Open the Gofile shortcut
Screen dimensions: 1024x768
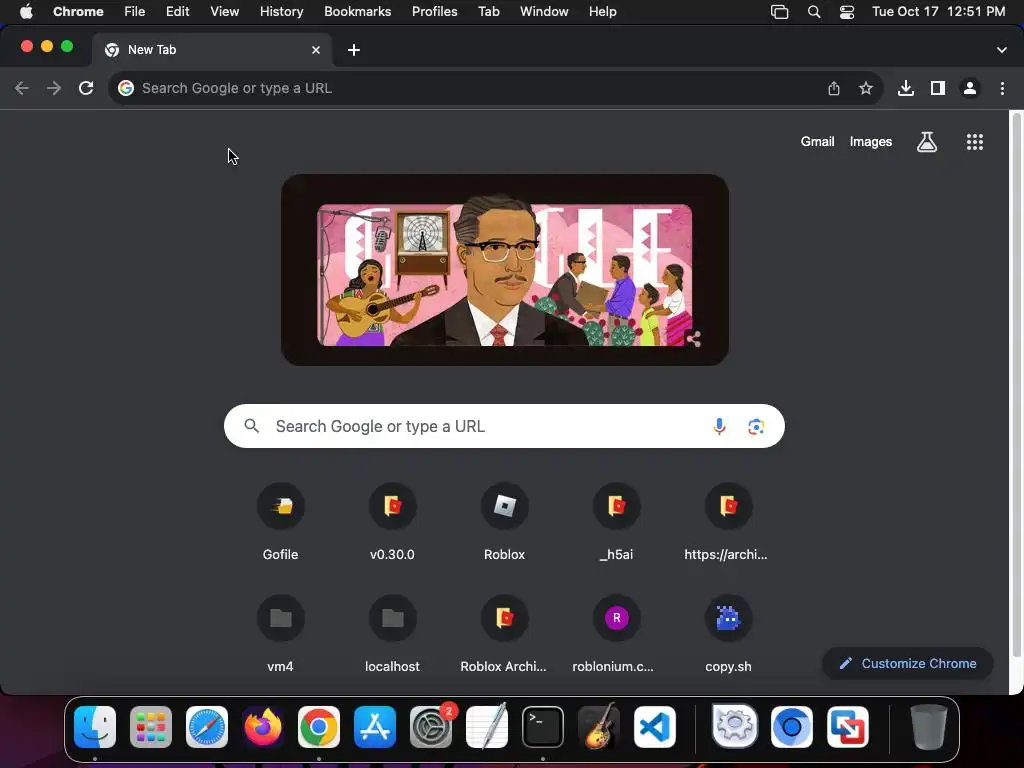click(281, 523)
